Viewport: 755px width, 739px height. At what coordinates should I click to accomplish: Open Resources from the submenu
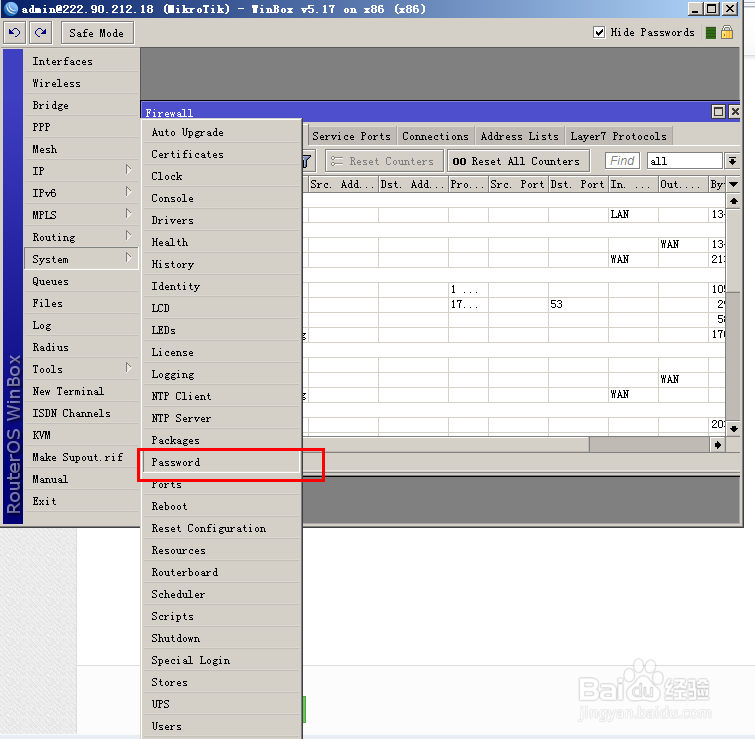click(x=221, y=550)
